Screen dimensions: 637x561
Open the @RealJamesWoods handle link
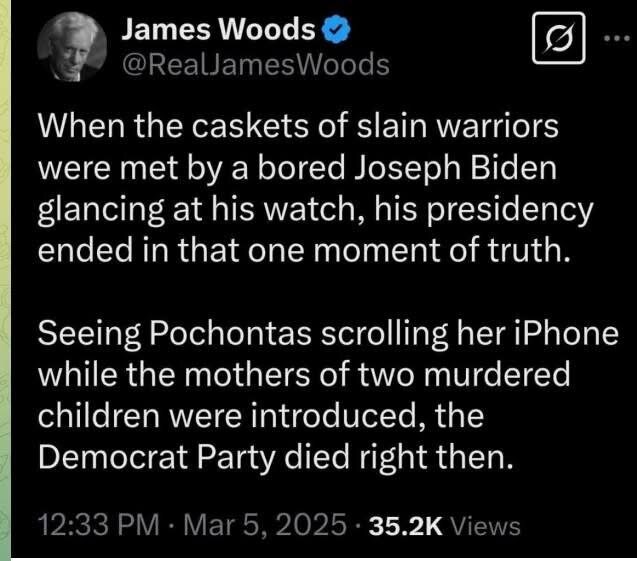point(256,65)
